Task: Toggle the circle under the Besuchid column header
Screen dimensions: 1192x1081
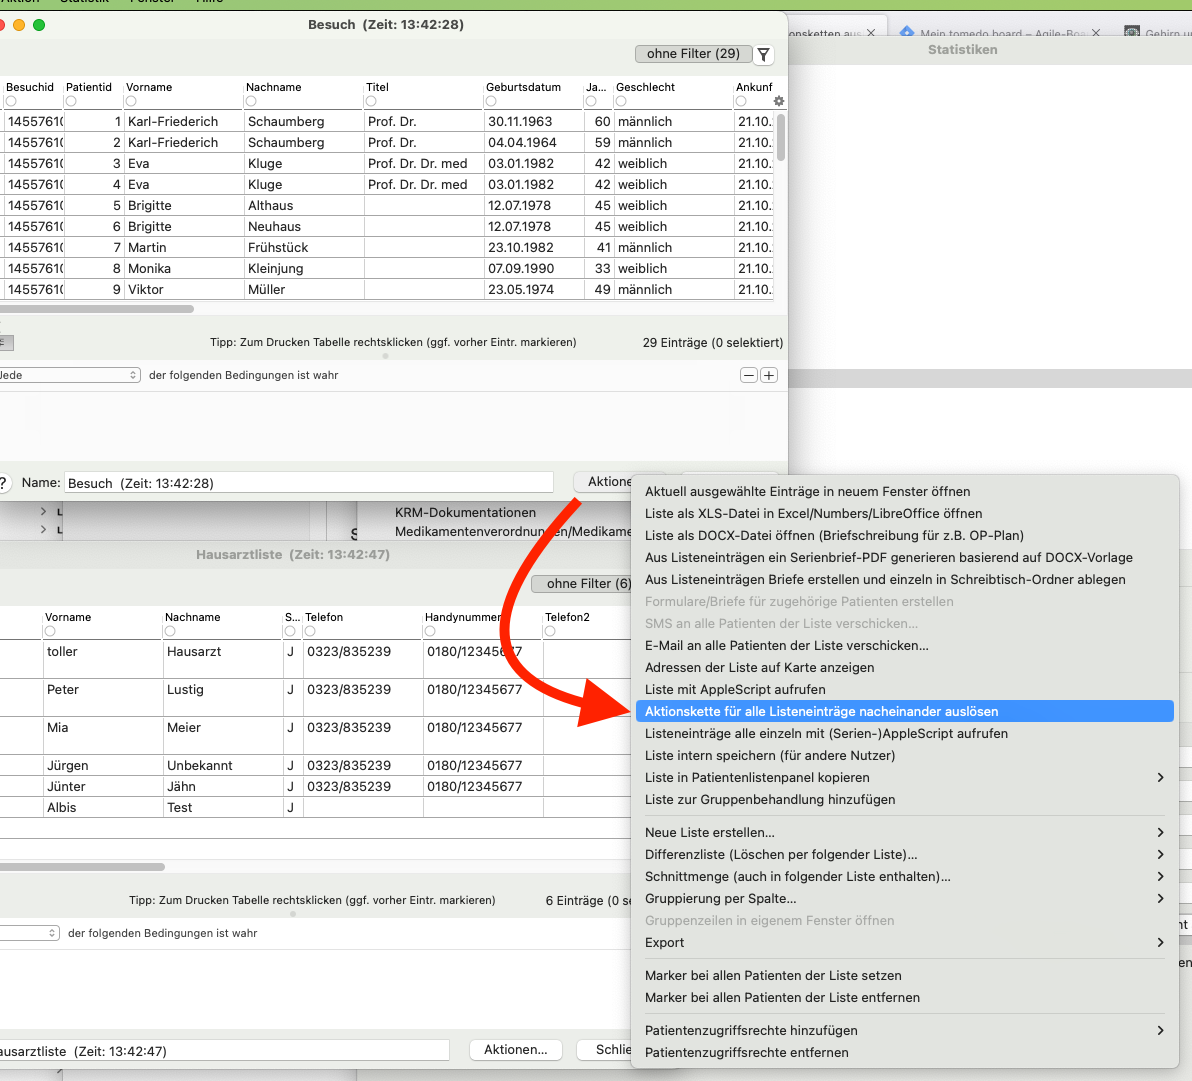Action: (11, 101)
